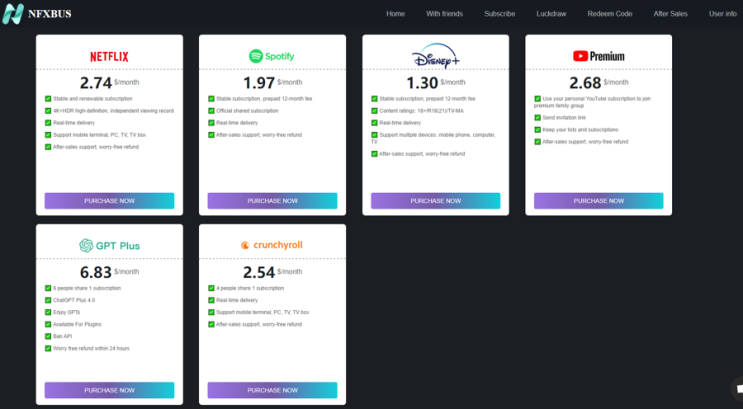This screenshot has height=409, width=743.
Task: Open the Redeem Code page
Action: 610,14
